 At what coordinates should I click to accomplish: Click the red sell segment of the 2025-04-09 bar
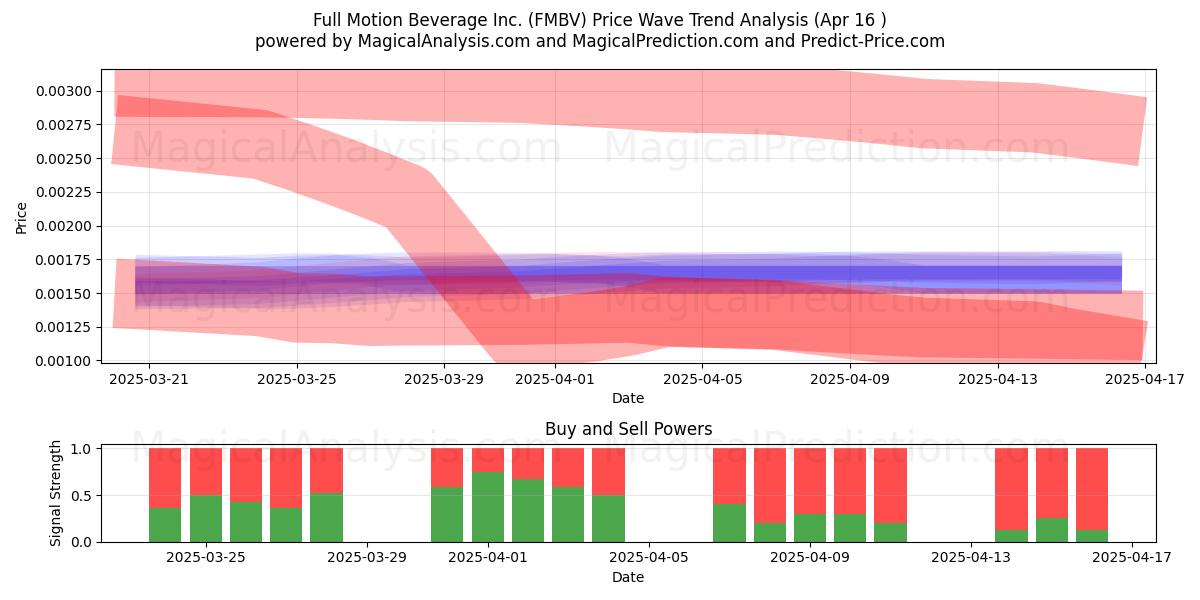pyautogui.click(x=810, y=481)
